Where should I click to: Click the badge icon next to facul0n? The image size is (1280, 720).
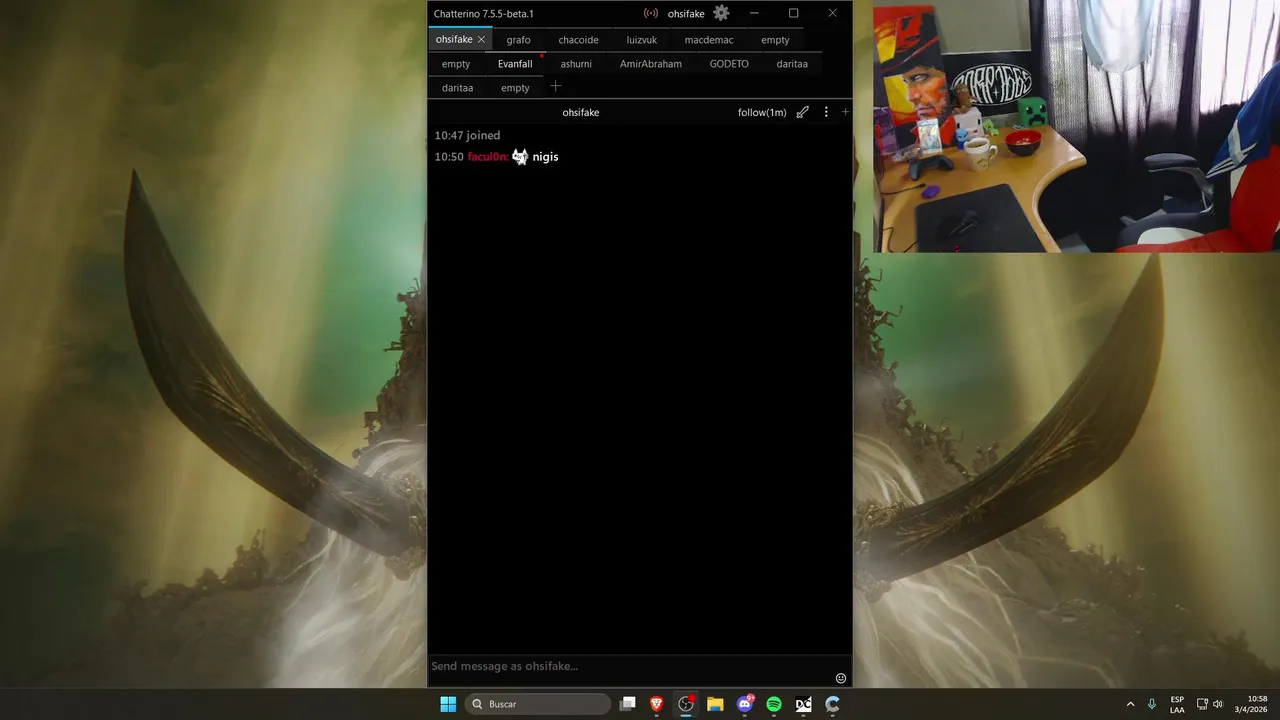click(x=520, y=156)
